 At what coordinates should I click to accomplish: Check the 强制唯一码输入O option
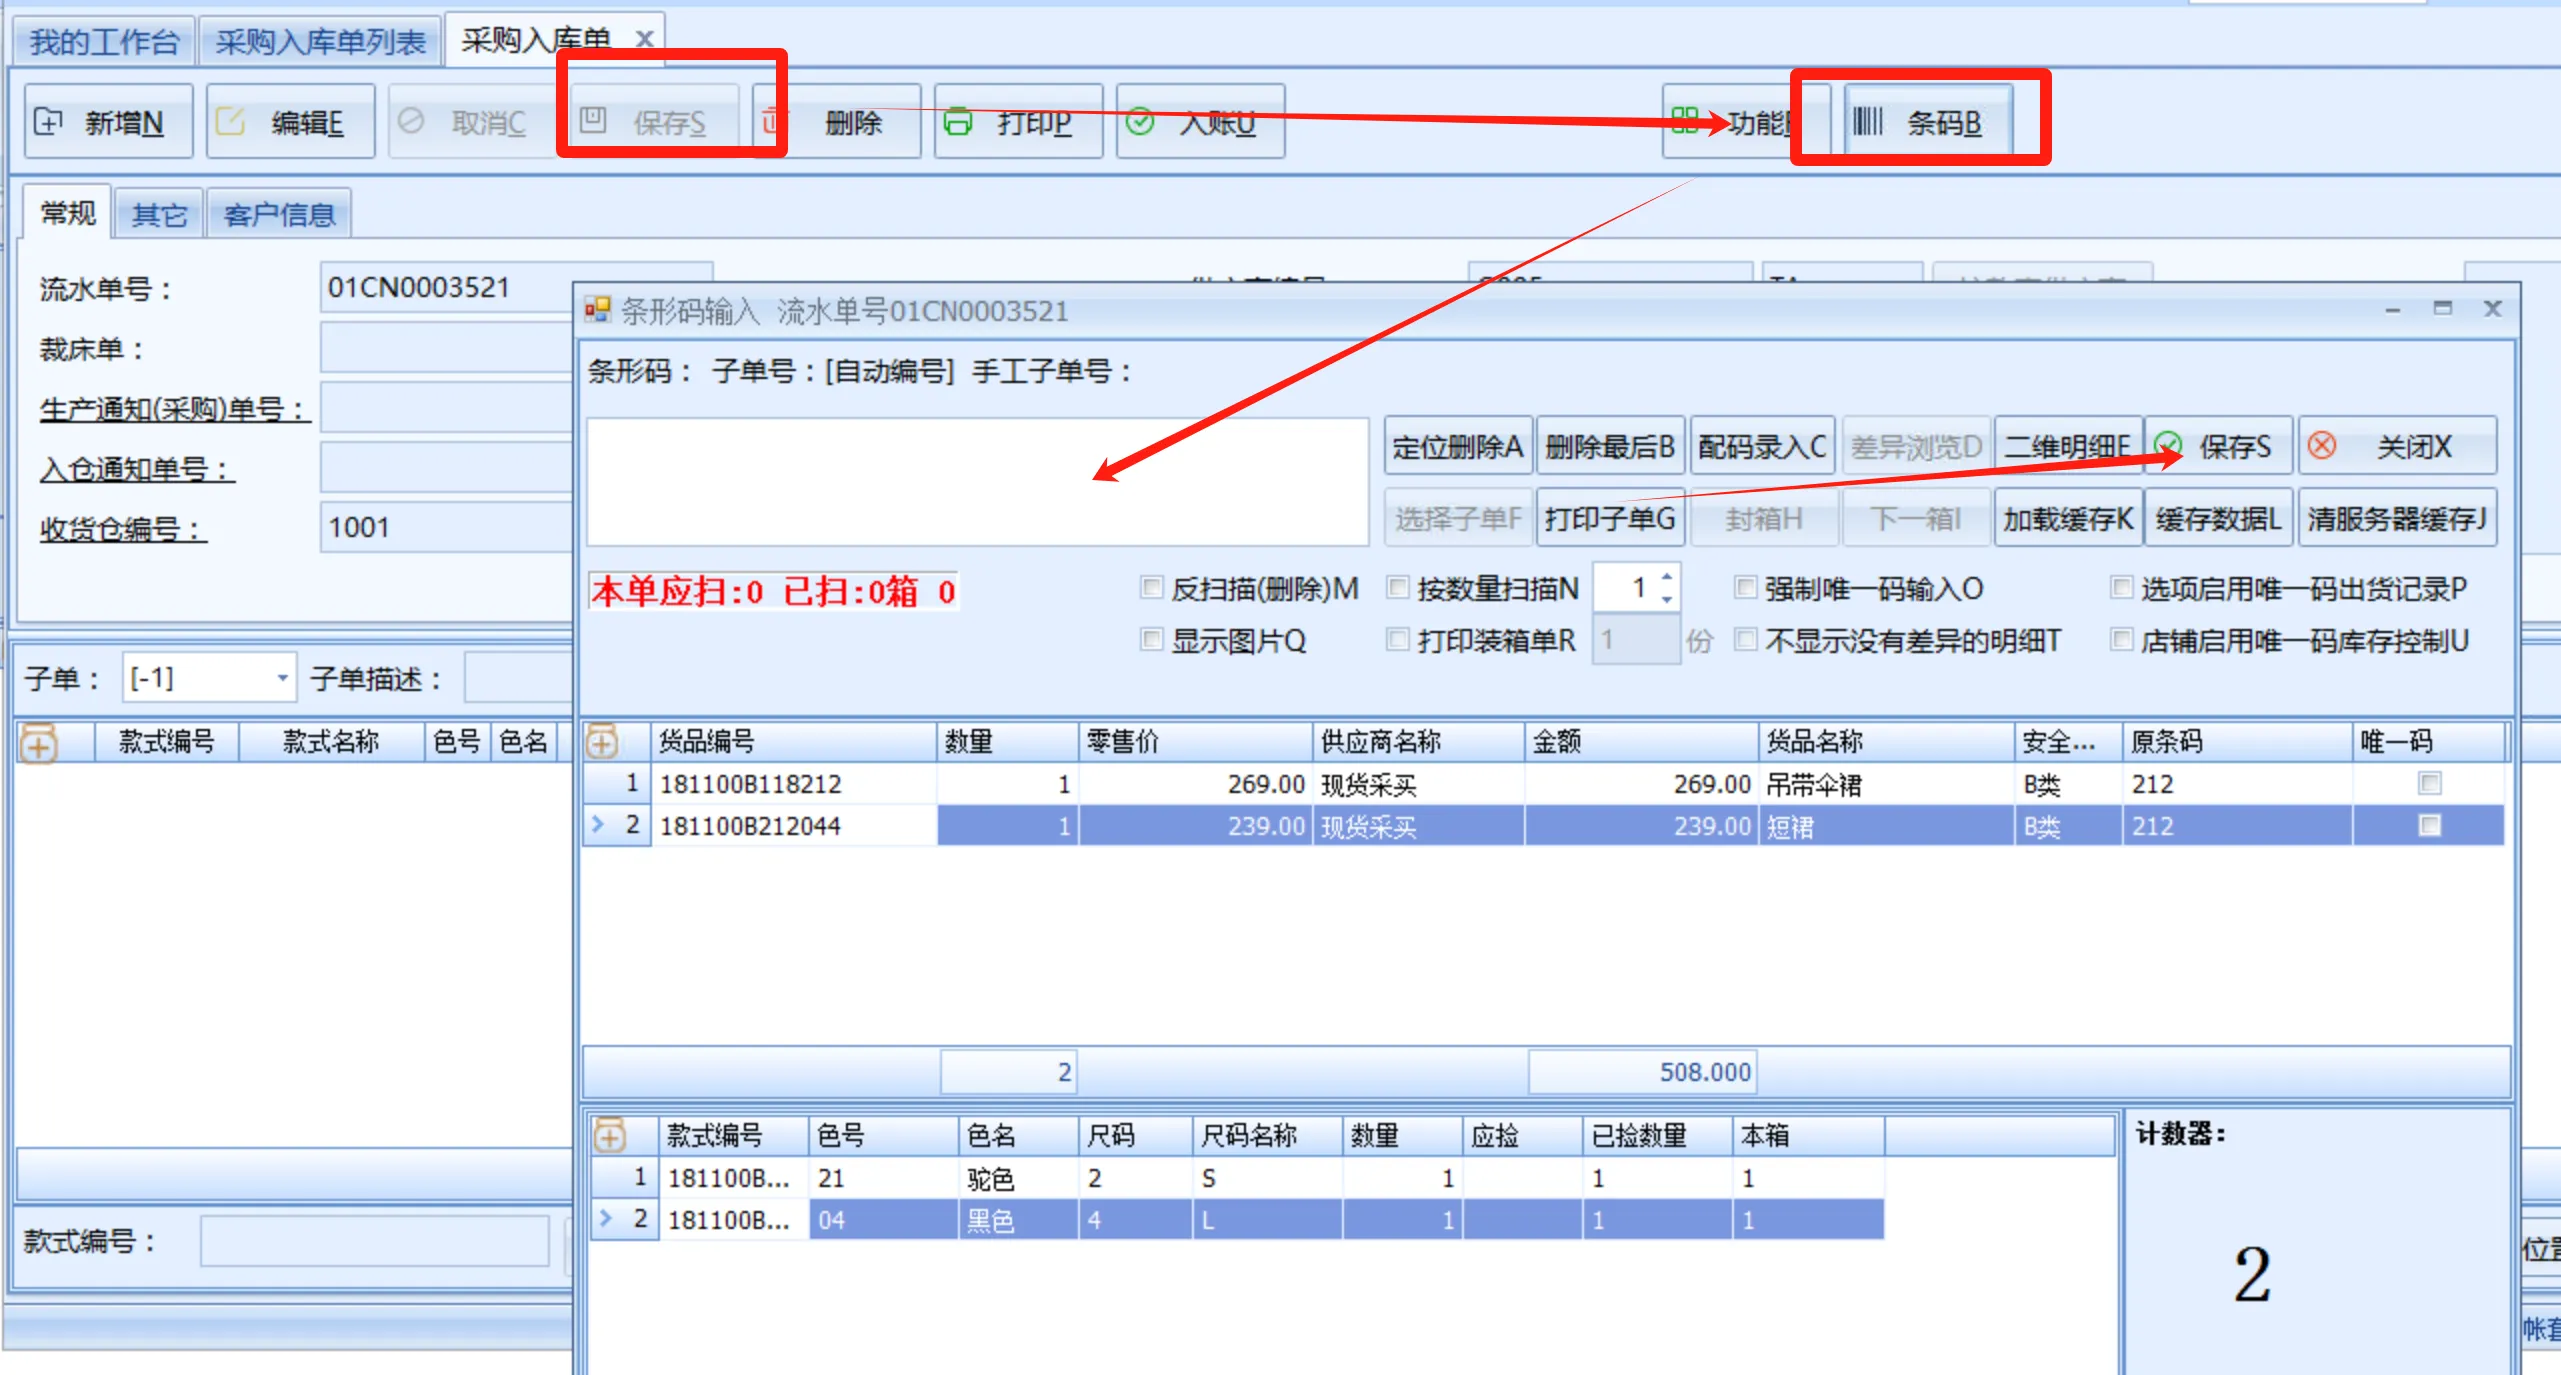pos(1745,588)
